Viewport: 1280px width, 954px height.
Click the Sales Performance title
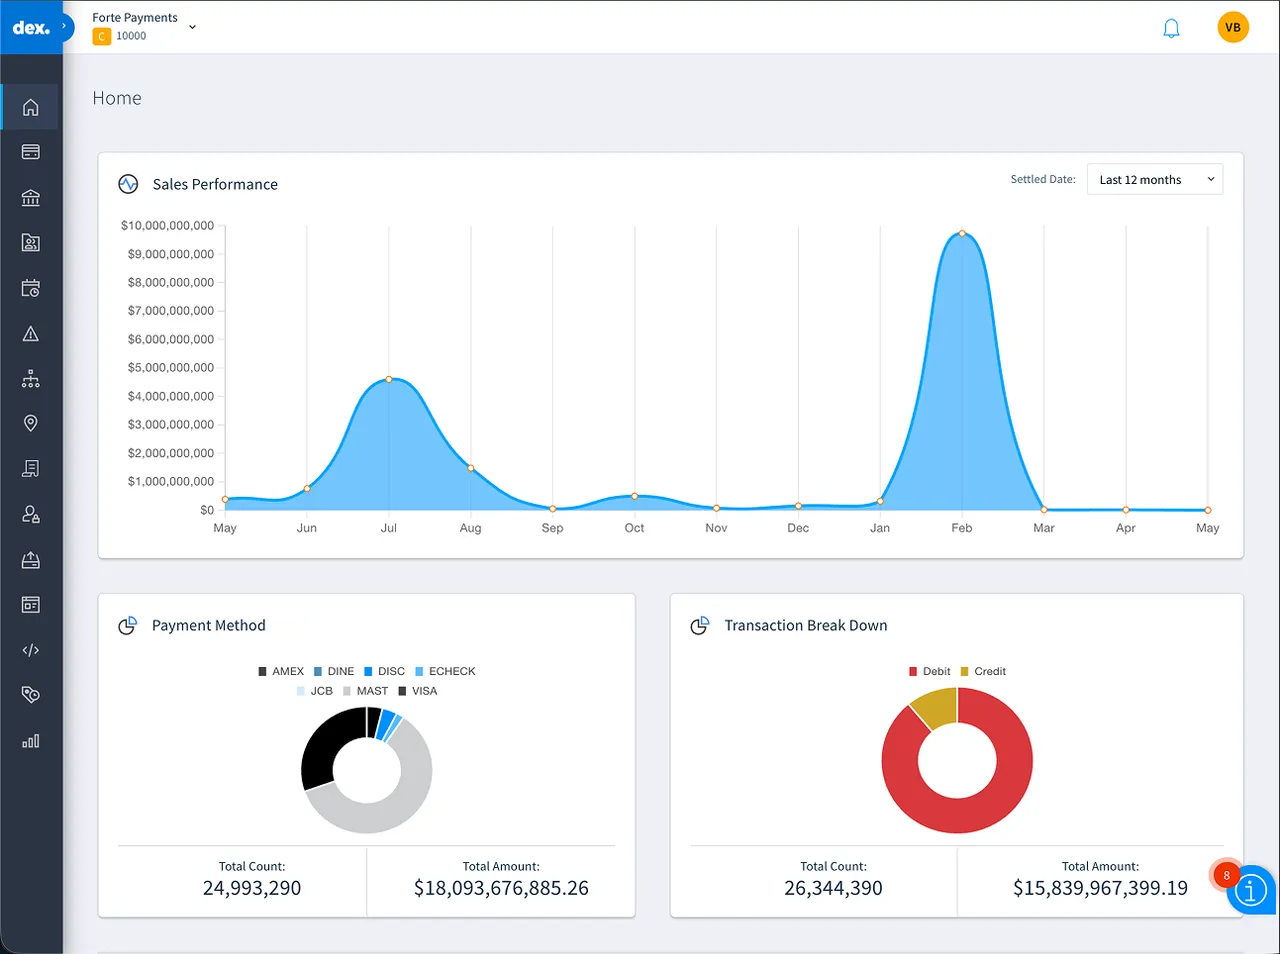click(215, 184)
